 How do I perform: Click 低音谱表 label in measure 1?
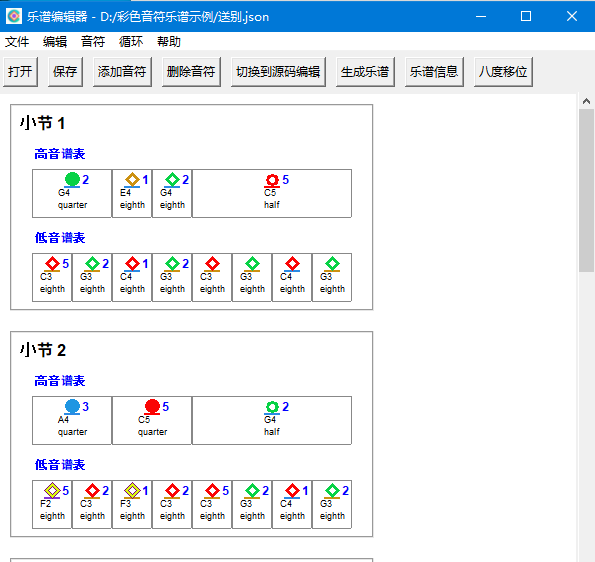60,238
